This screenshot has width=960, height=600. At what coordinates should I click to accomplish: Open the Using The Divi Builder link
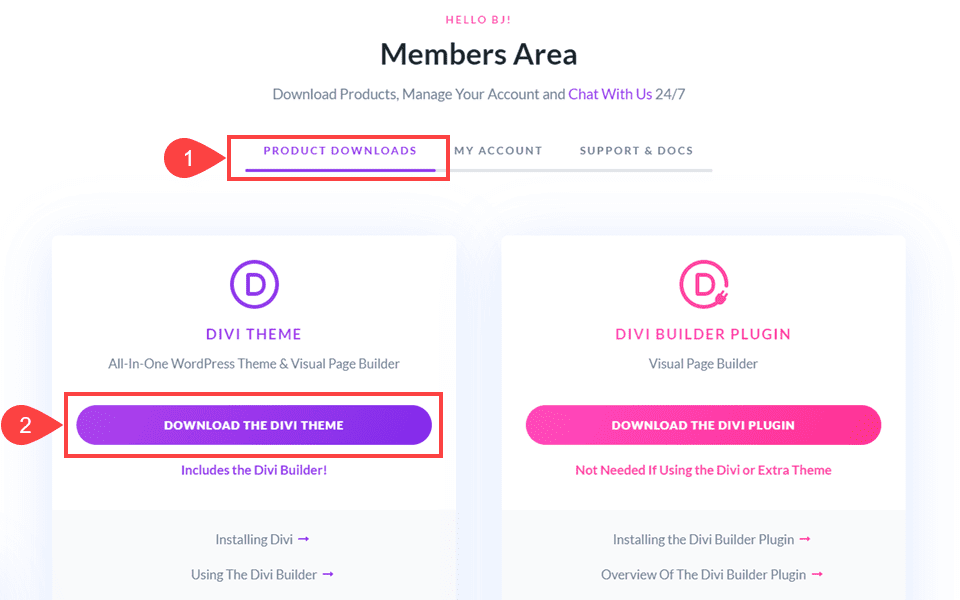click(255, 574)
